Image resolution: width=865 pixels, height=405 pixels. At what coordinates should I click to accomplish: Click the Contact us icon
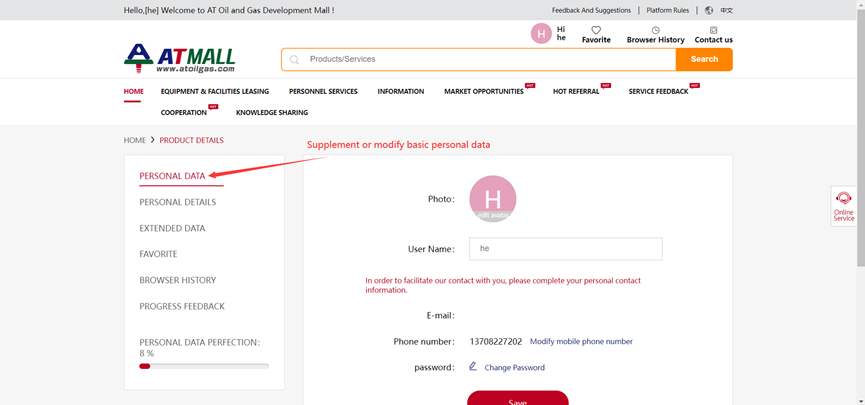[713, 30]
